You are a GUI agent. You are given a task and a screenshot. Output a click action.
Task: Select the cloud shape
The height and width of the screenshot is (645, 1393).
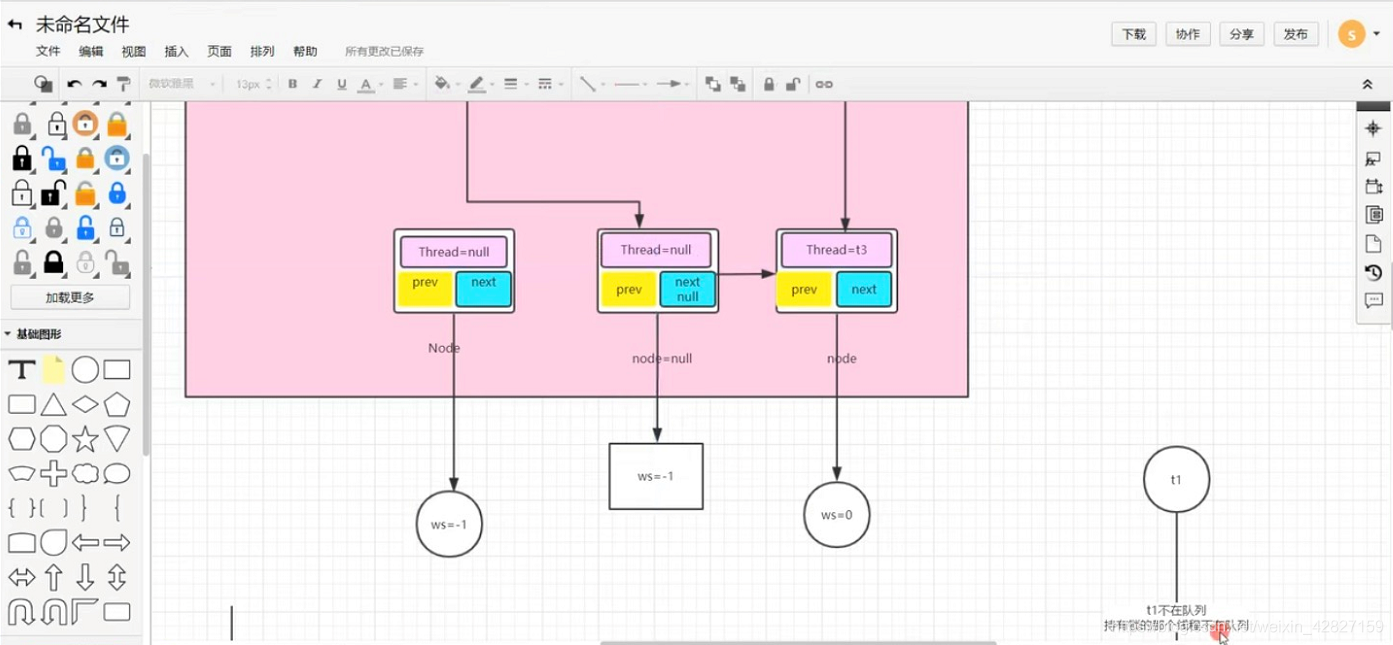[x=85, y=474]
